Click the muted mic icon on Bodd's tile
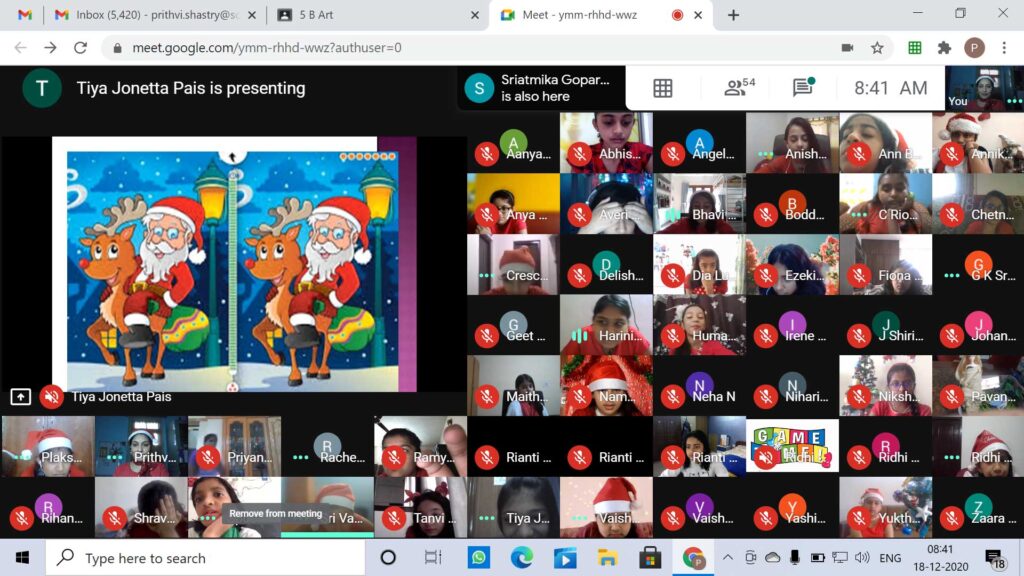Viewport: 1024px width, 576px height. 765,214
